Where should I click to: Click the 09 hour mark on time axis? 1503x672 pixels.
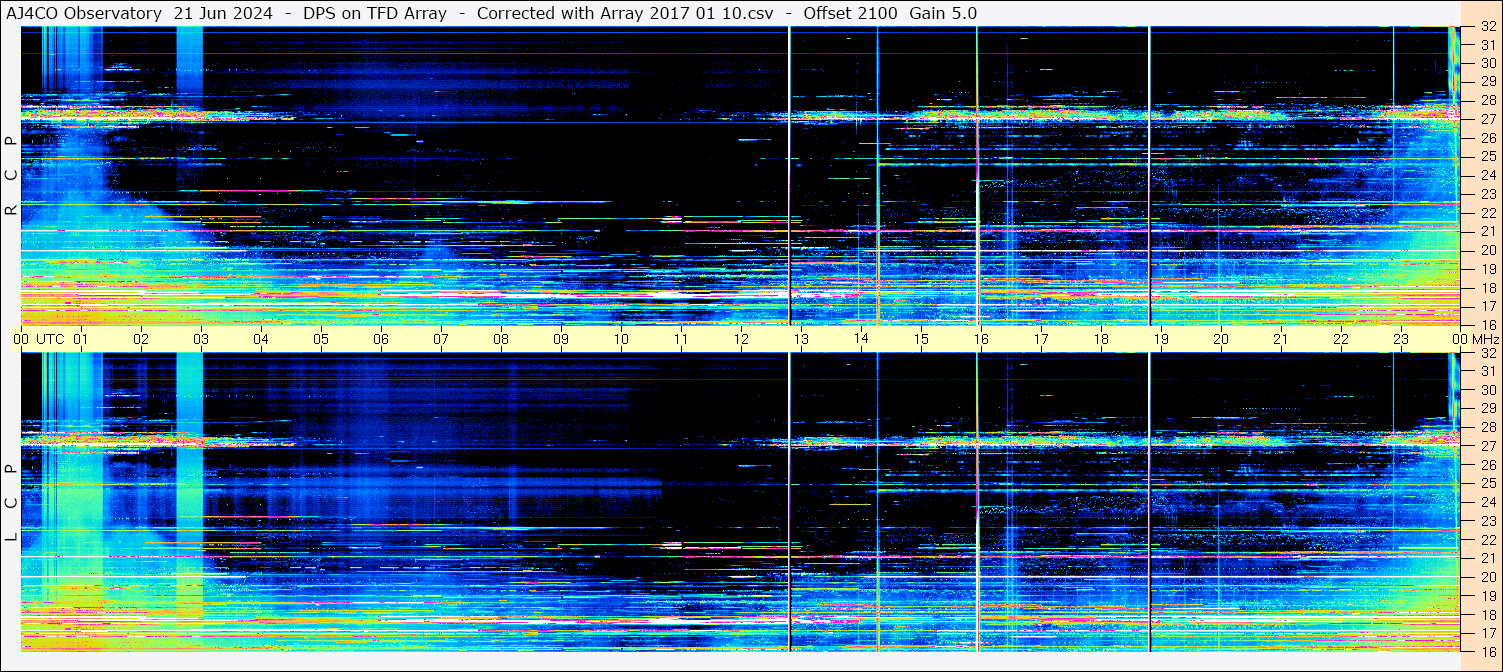(561, 339)
